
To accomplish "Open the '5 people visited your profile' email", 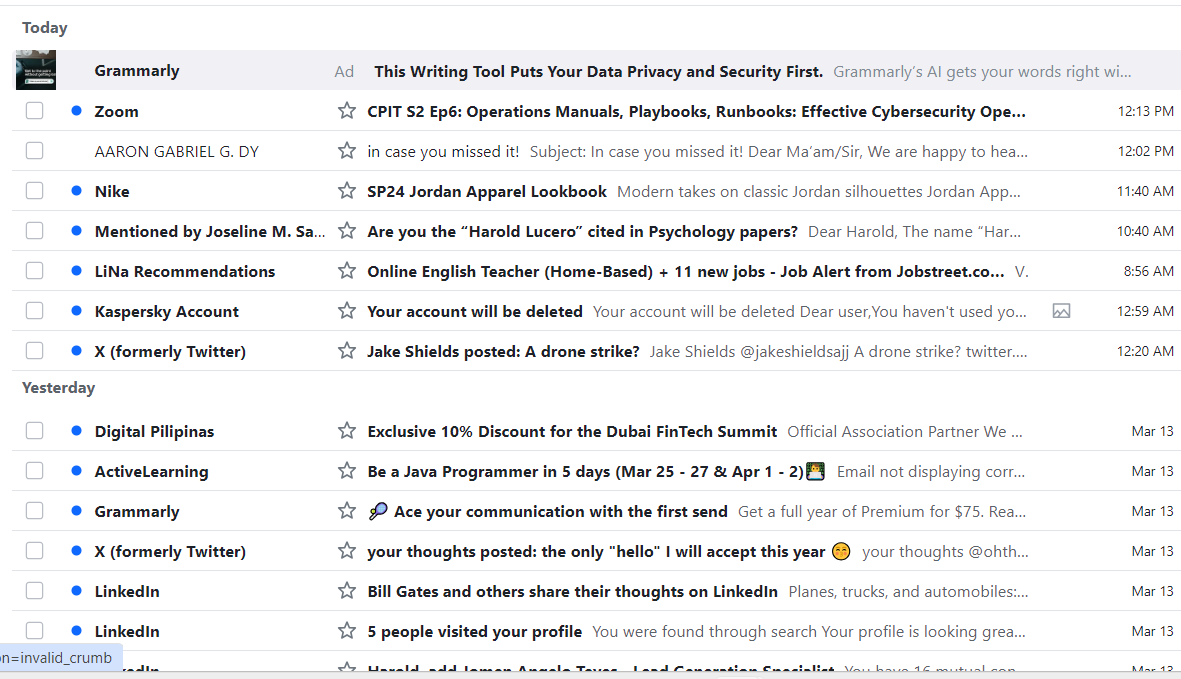I will pyautogui.click(x=475, y=631).
